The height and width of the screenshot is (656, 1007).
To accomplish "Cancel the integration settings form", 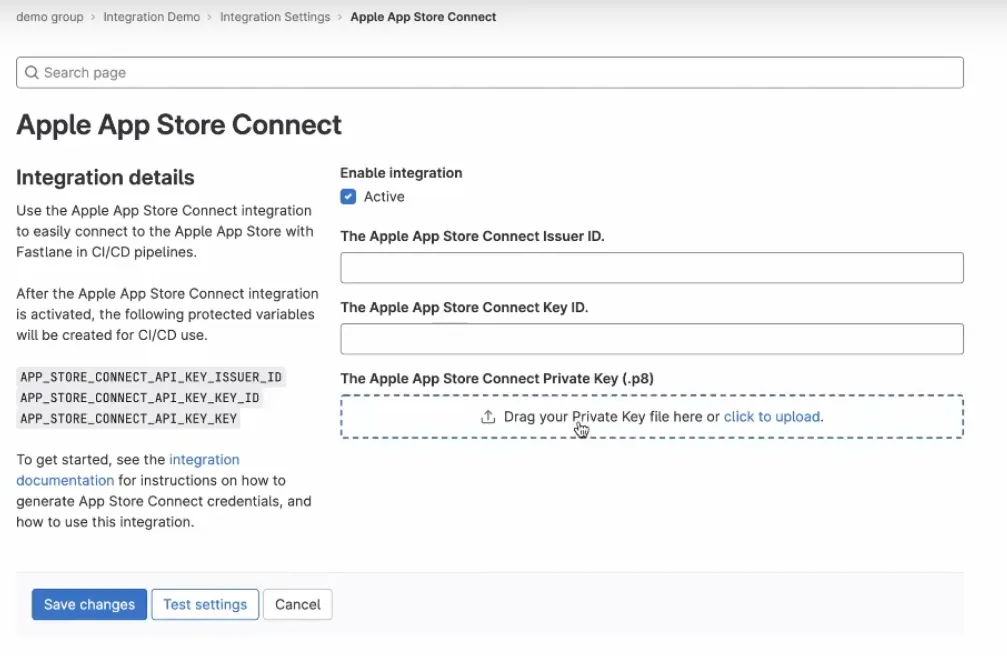I will (x=298, y=604).
